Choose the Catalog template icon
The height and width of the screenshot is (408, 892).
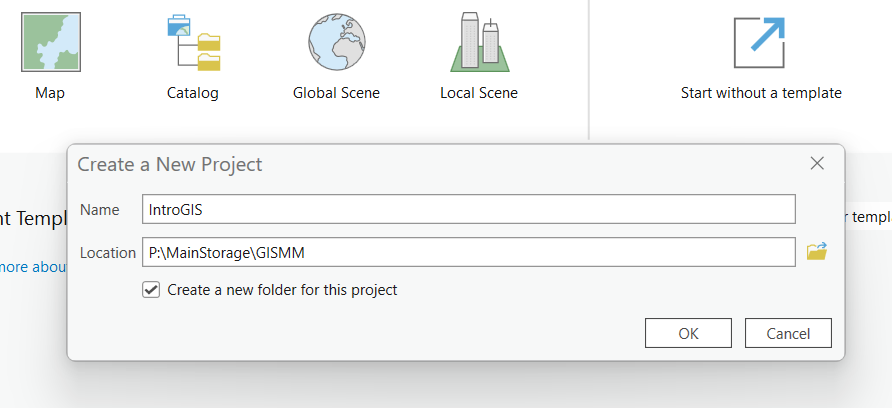pyautogui.click(x=193, y=43)
